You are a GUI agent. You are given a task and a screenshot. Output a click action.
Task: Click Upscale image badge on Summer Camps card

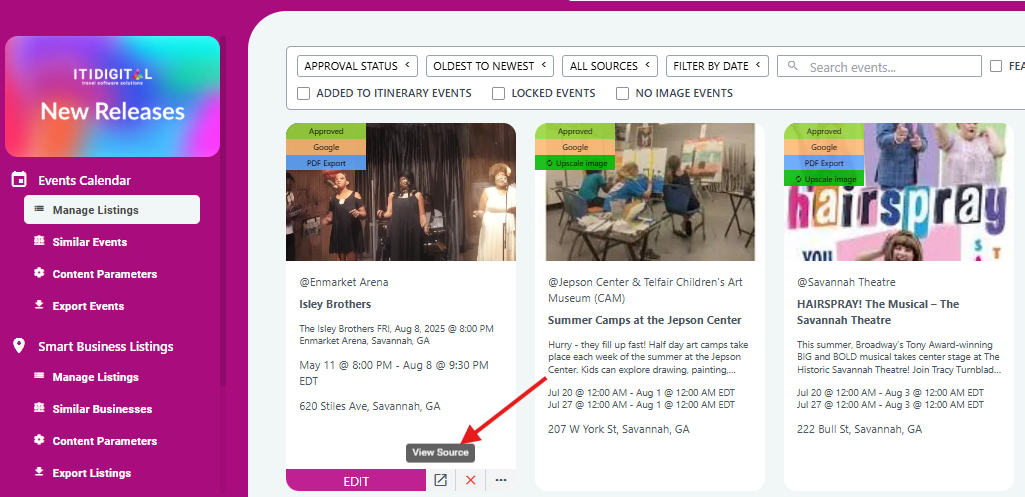pos(575,163)
